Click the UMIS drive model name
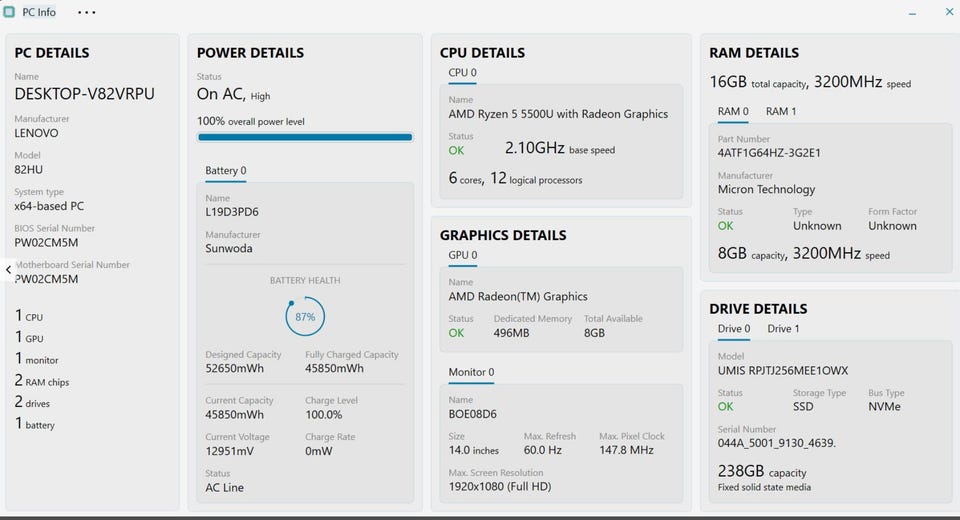Image resolution: width=960 pixels, height=520 pixels. coord(783,371)
